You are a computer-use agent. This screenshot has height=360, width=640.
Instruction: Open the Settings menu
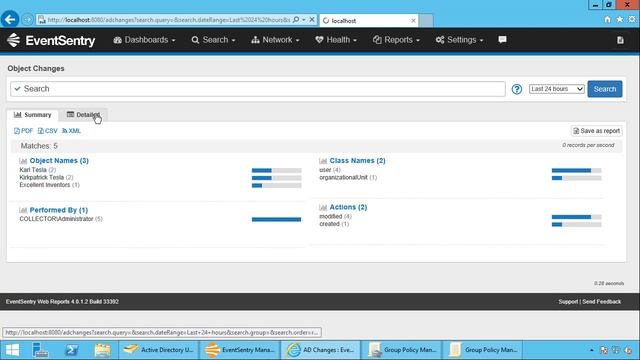(460, 40)
